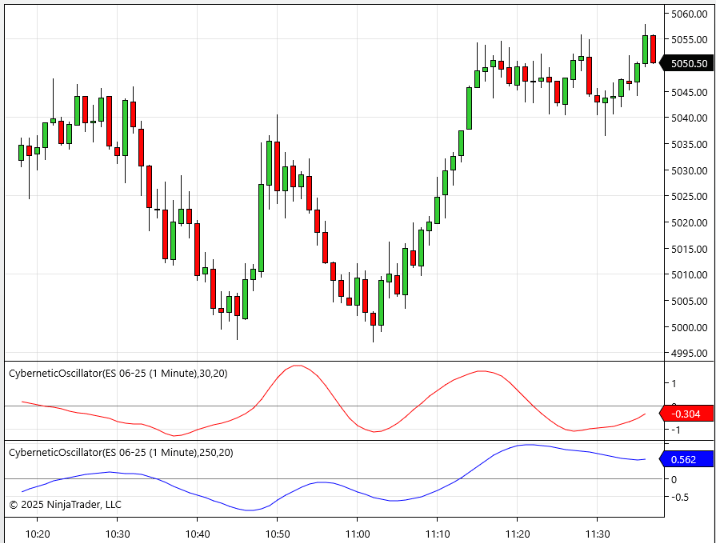Viewport: 716px width, 543px height.
Task: Click the highest peak of red oscillator line
Action: click(x=296, y=366)
